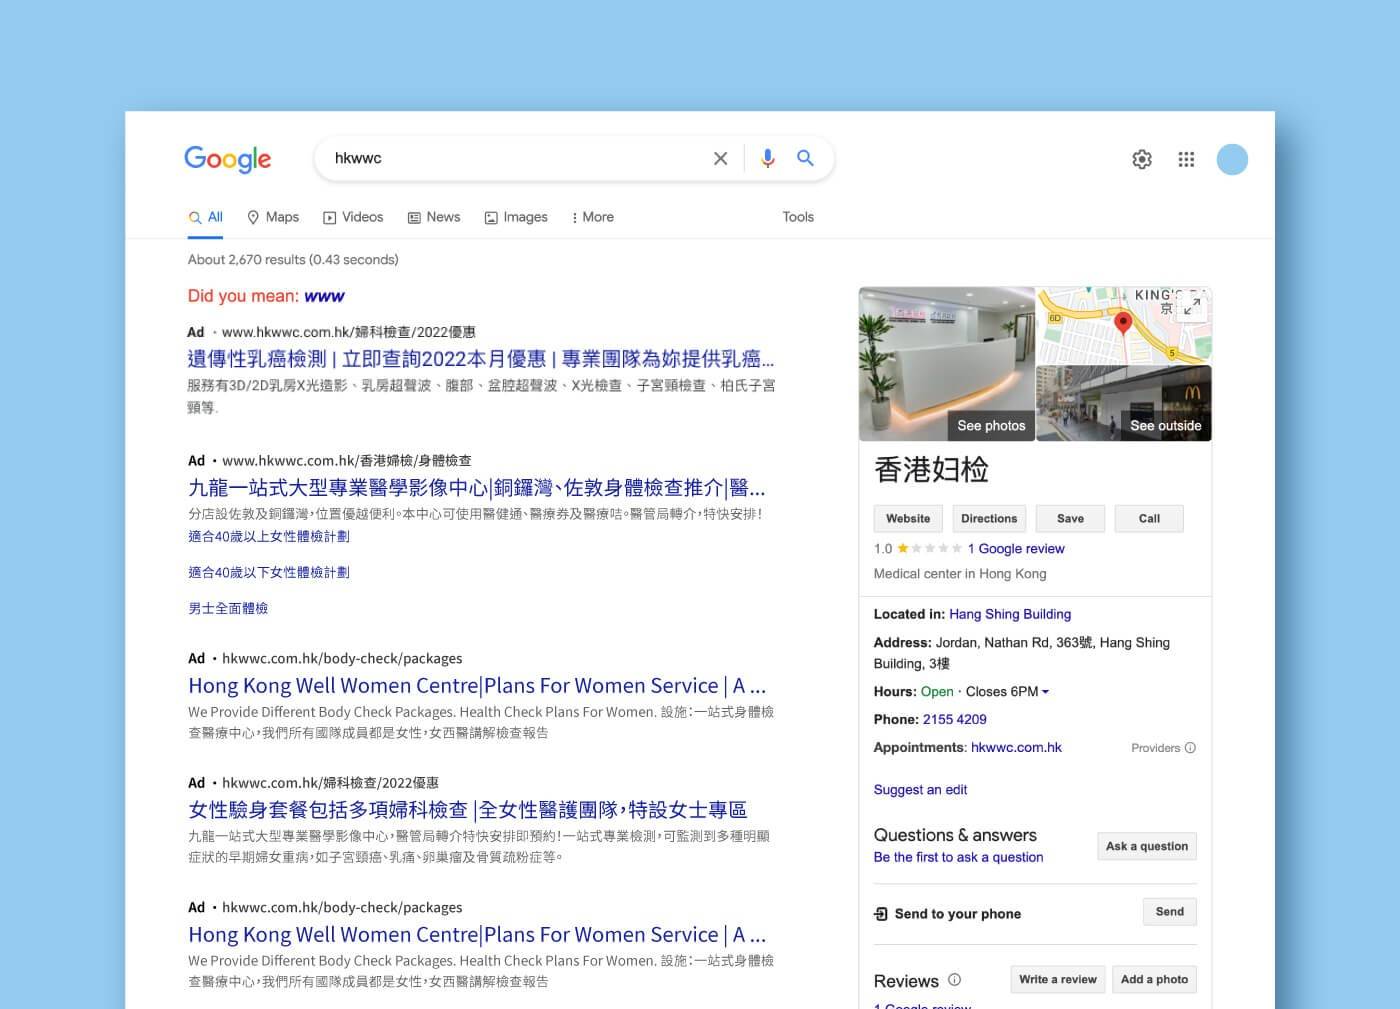The width and height of the screenshot is (1400, 1009).
Task: Open 適合40歲以上女性體檢計劃 sitelink
Action: tap(269, 536)
